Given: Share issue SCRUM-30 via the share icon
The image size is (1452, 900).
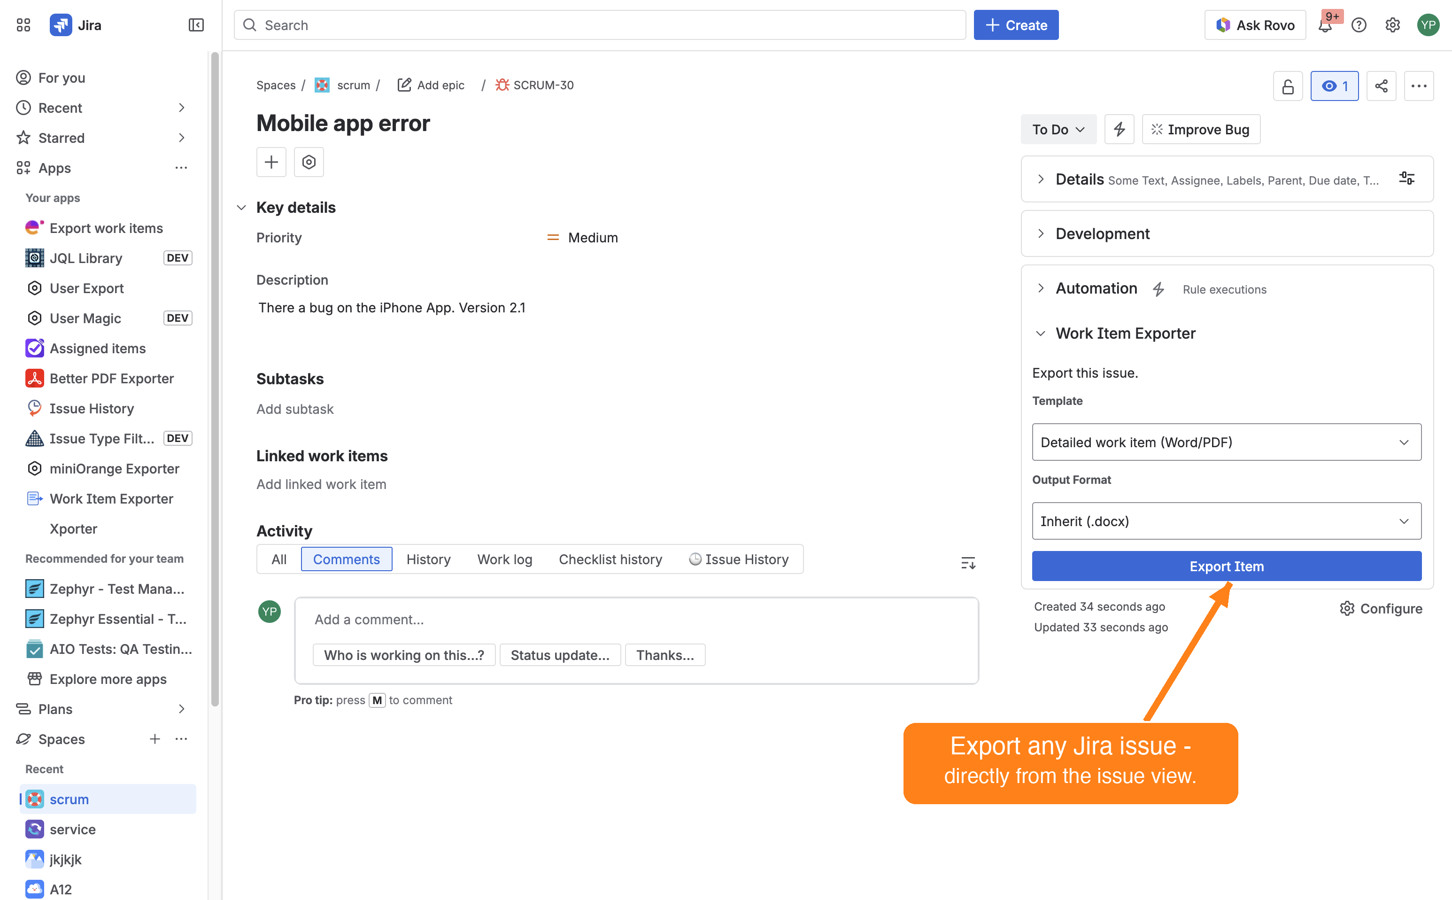Looking at the screenshot, I should (x=1381, y=86).
